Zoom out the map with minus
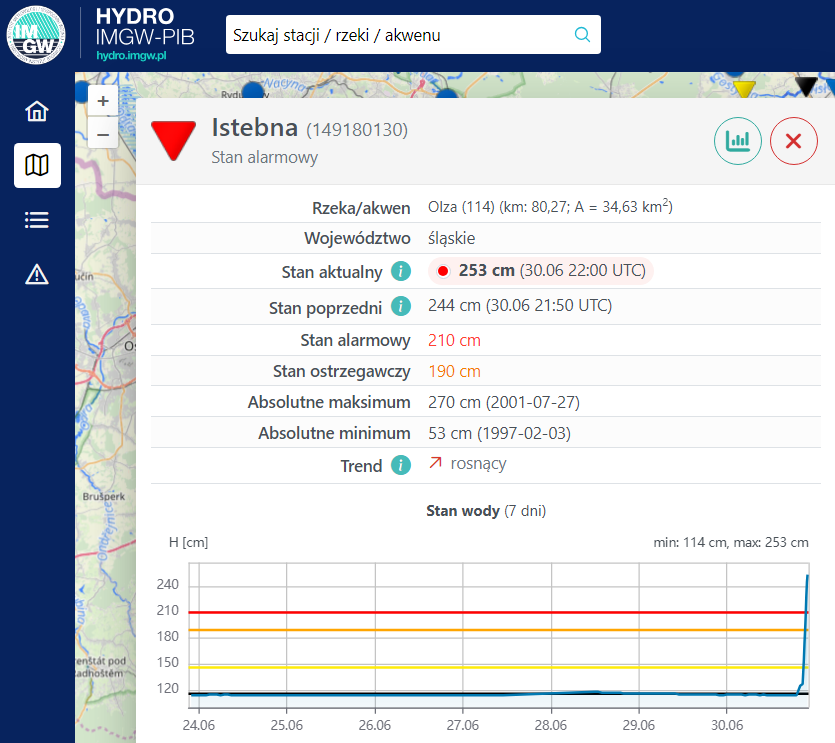The image size is (835, 743). click(103, 134)
